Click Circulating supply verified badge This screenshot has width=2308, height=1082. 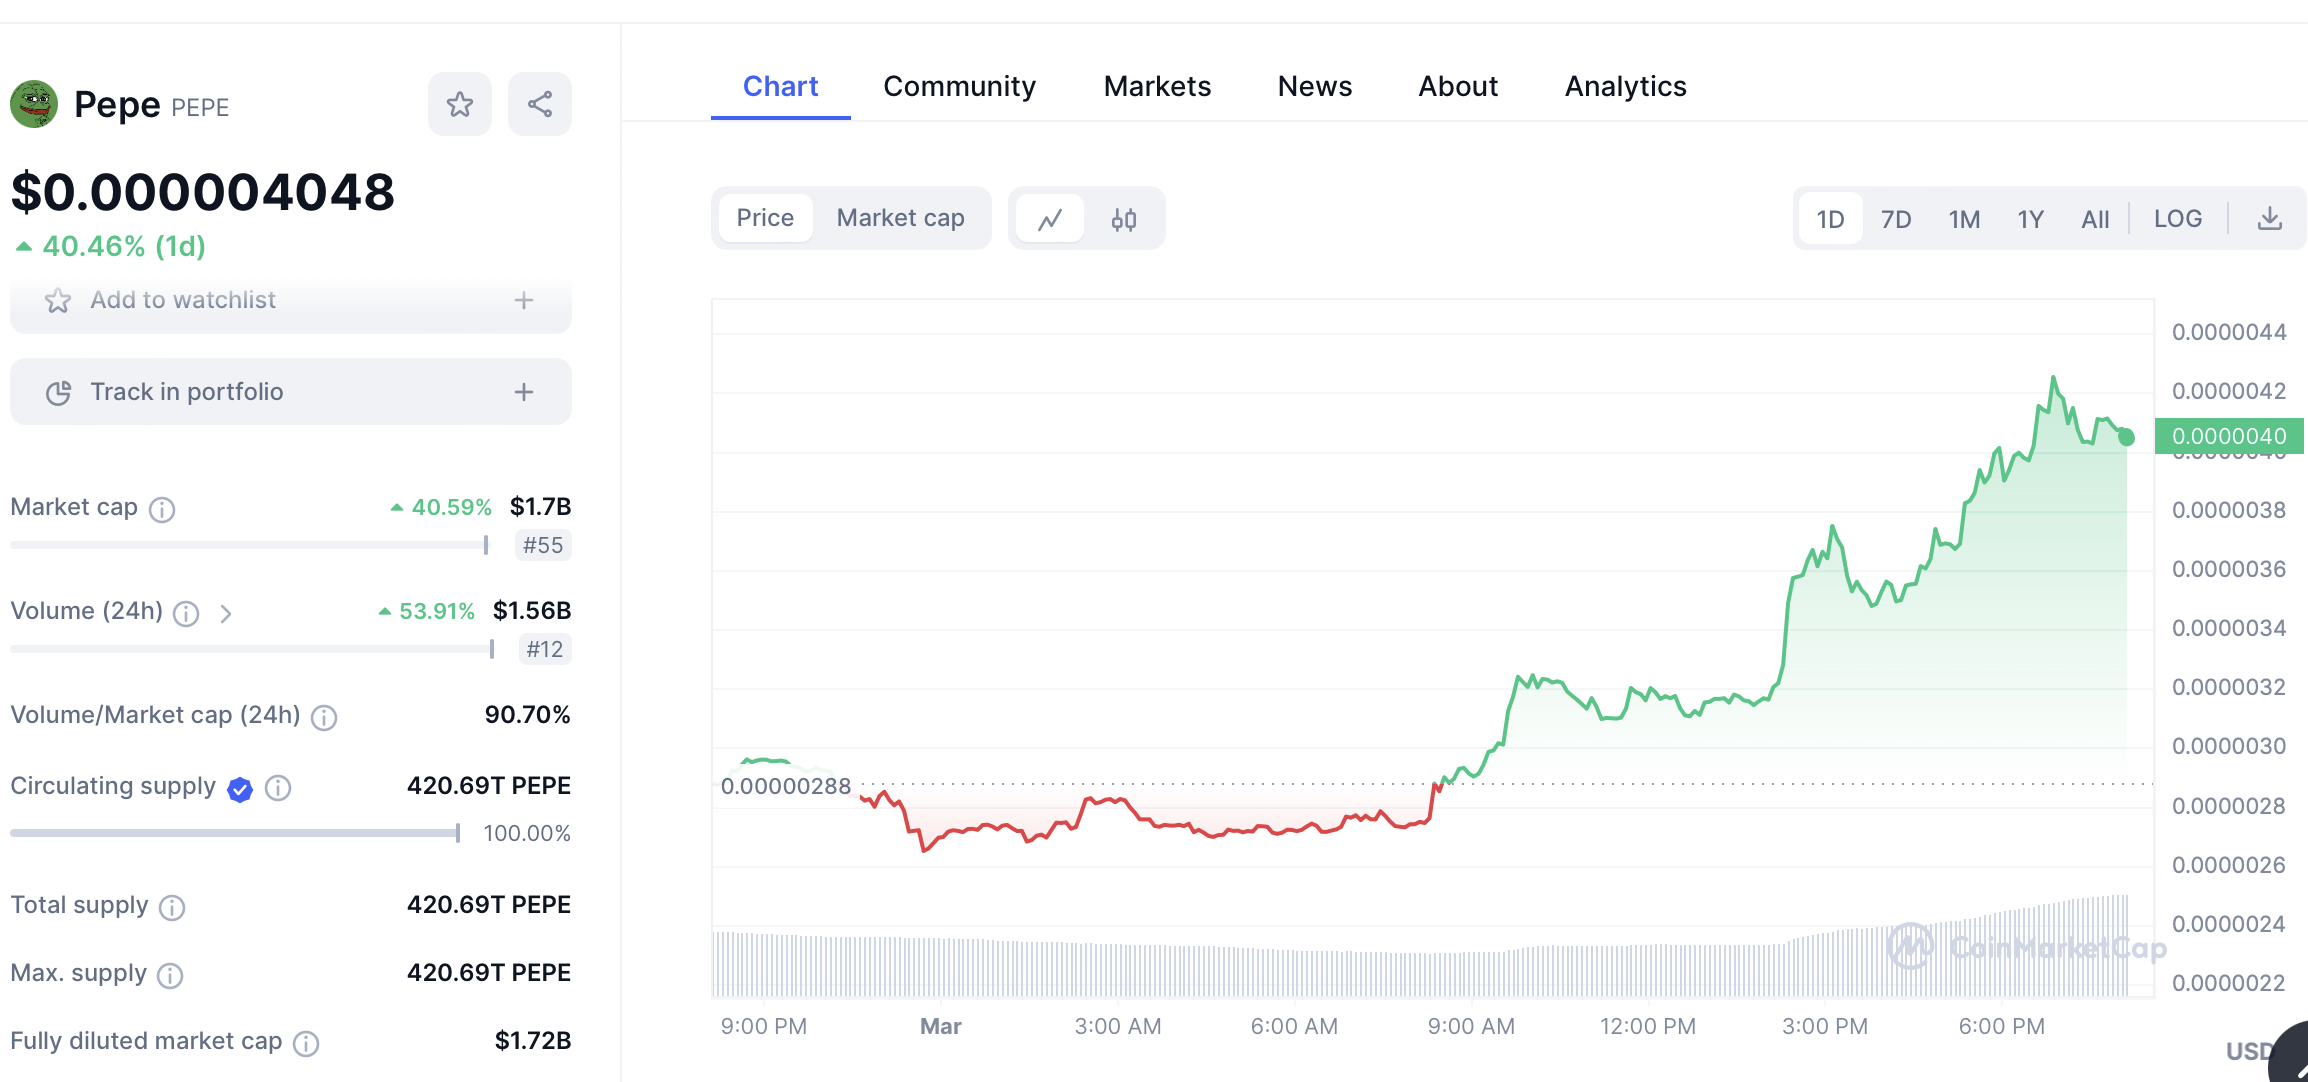[x=240, y=789]
